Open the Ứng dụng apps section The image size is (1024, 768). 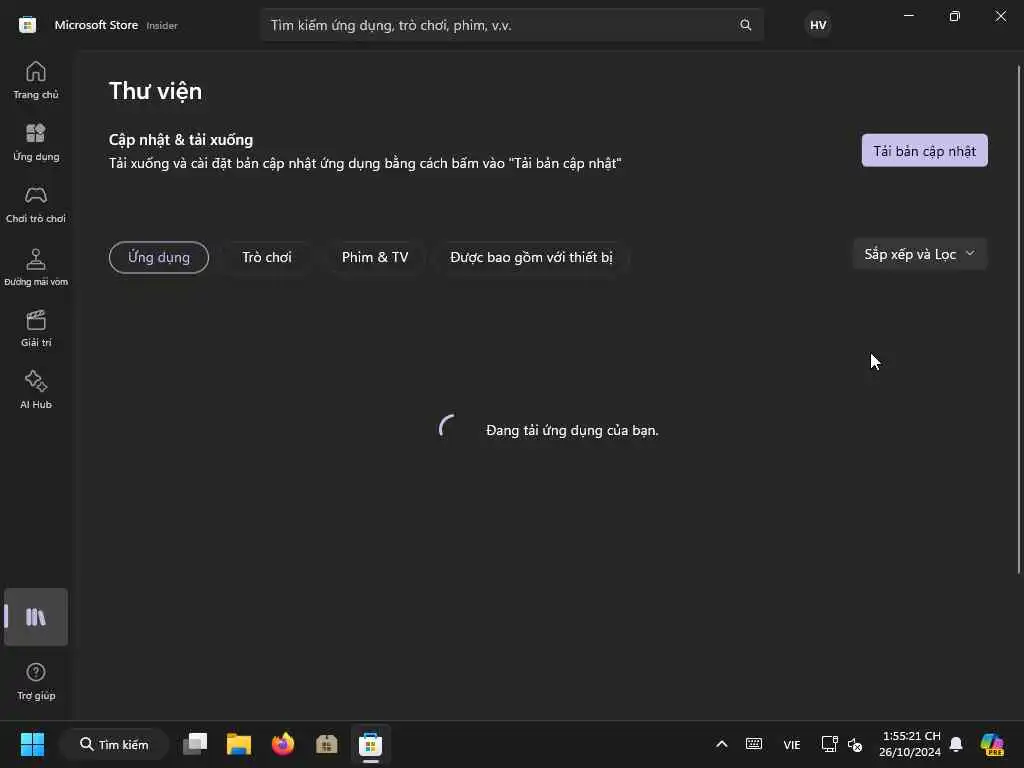point(36,142)
